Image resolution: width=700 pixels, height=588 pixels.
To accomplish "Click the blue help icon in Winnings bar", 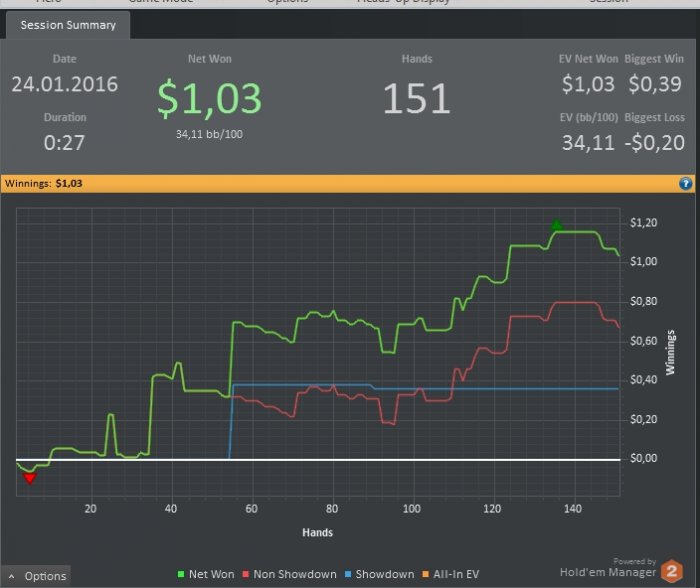I will (686, 183).
